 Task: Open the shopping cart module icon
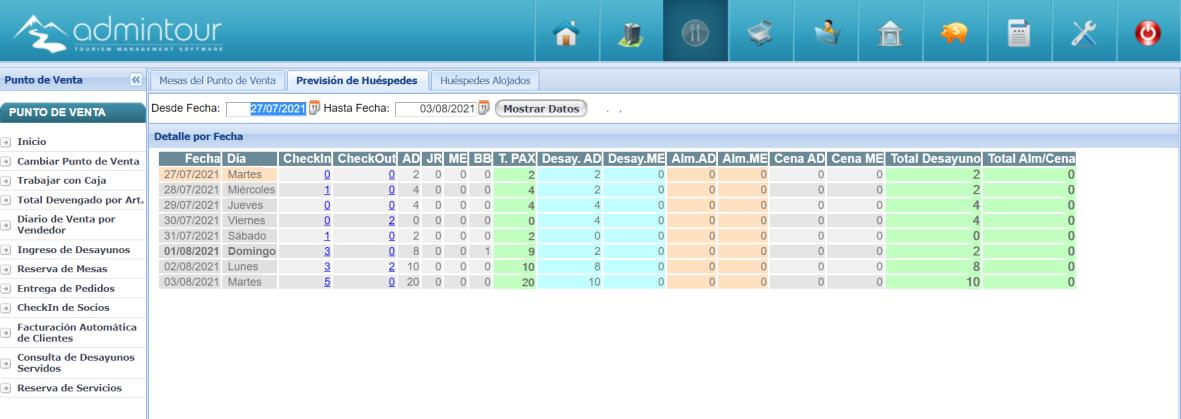(x=761, y=31)
